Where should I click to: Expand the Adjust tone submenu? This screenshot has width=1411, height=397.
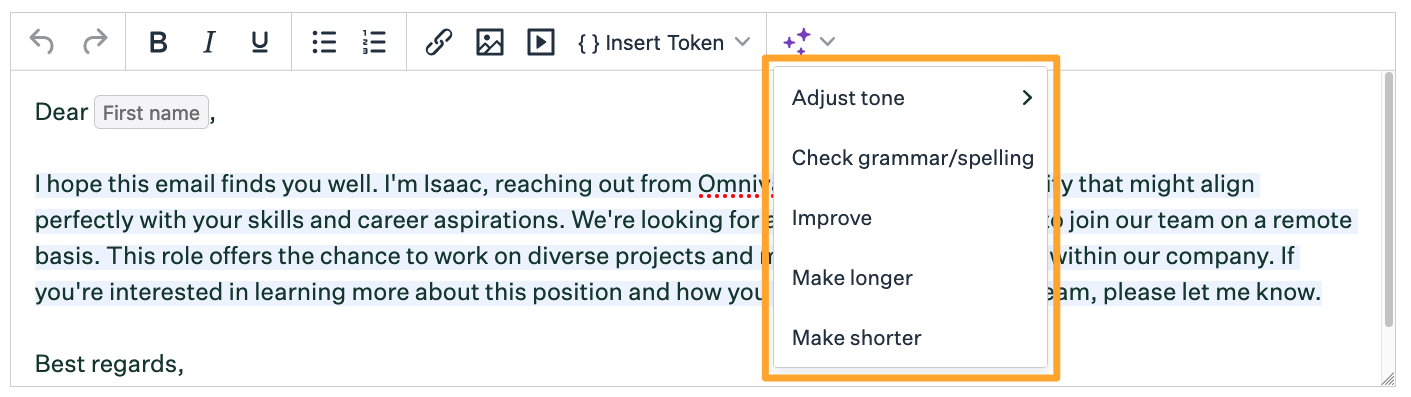pyautogui.click(x=910, y=98)
